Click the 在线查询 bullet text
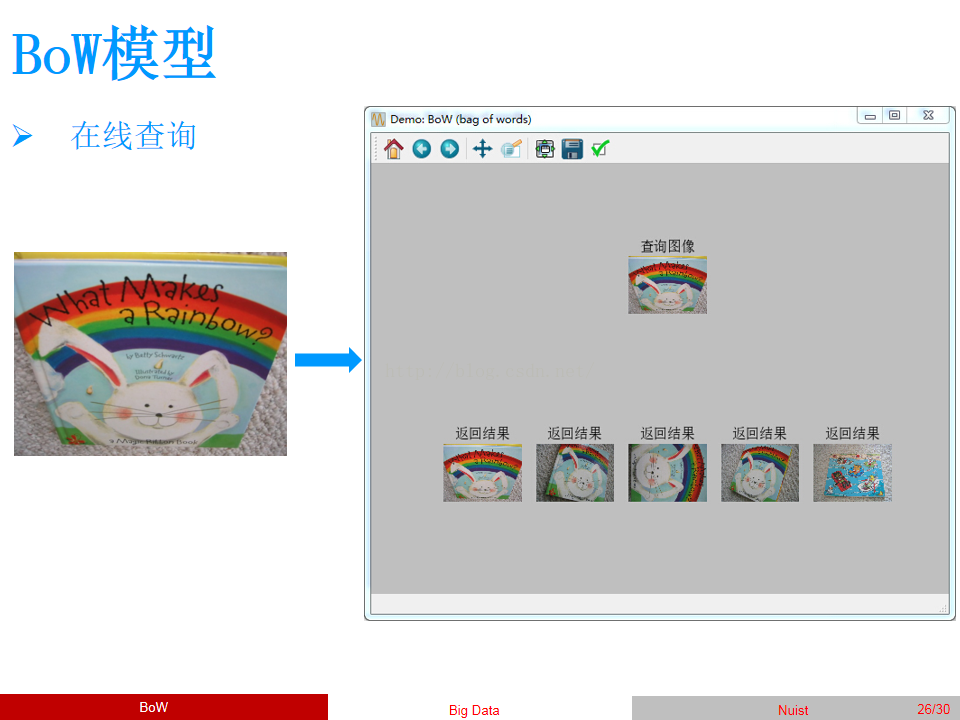 [x=133, y=135]
